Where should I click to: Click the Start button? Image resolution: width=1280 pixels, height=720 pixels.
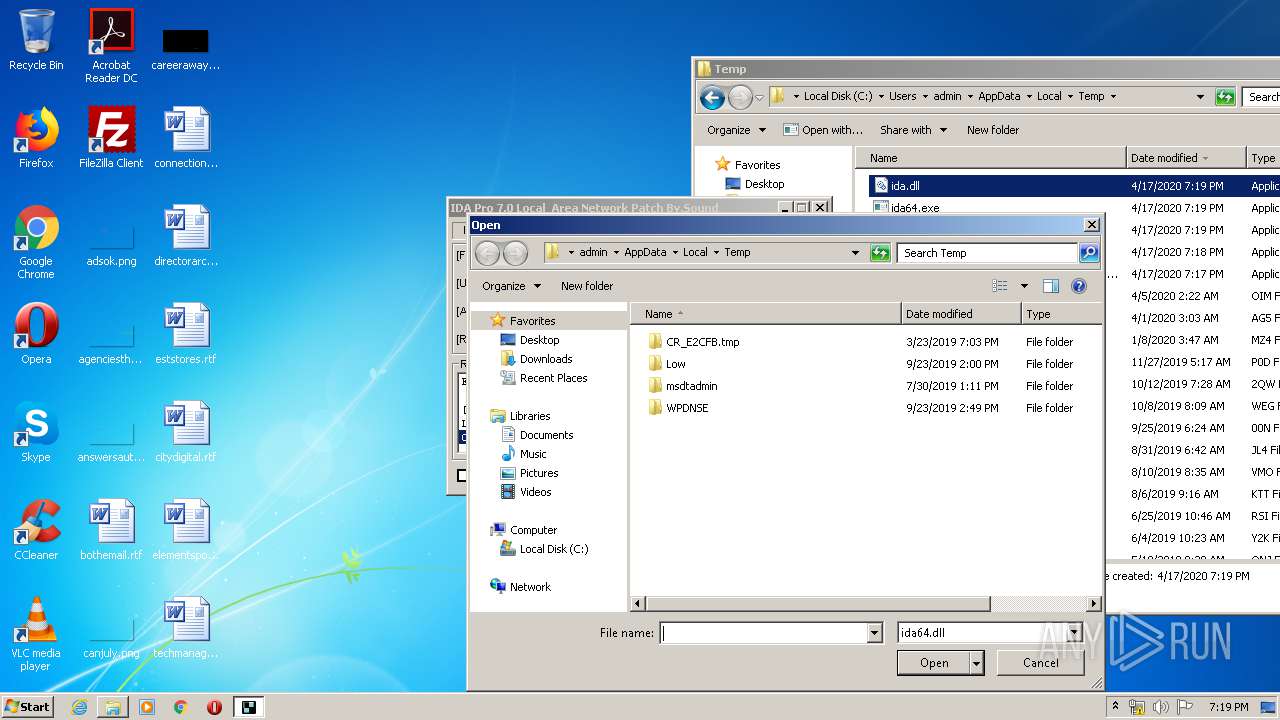click(x=27, y=707)
